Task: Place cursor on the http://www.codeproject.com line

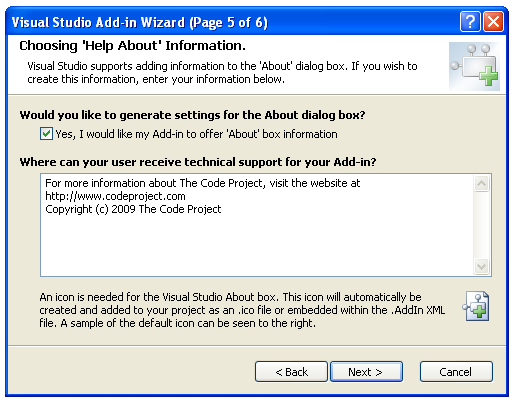Action: [115, 196]
